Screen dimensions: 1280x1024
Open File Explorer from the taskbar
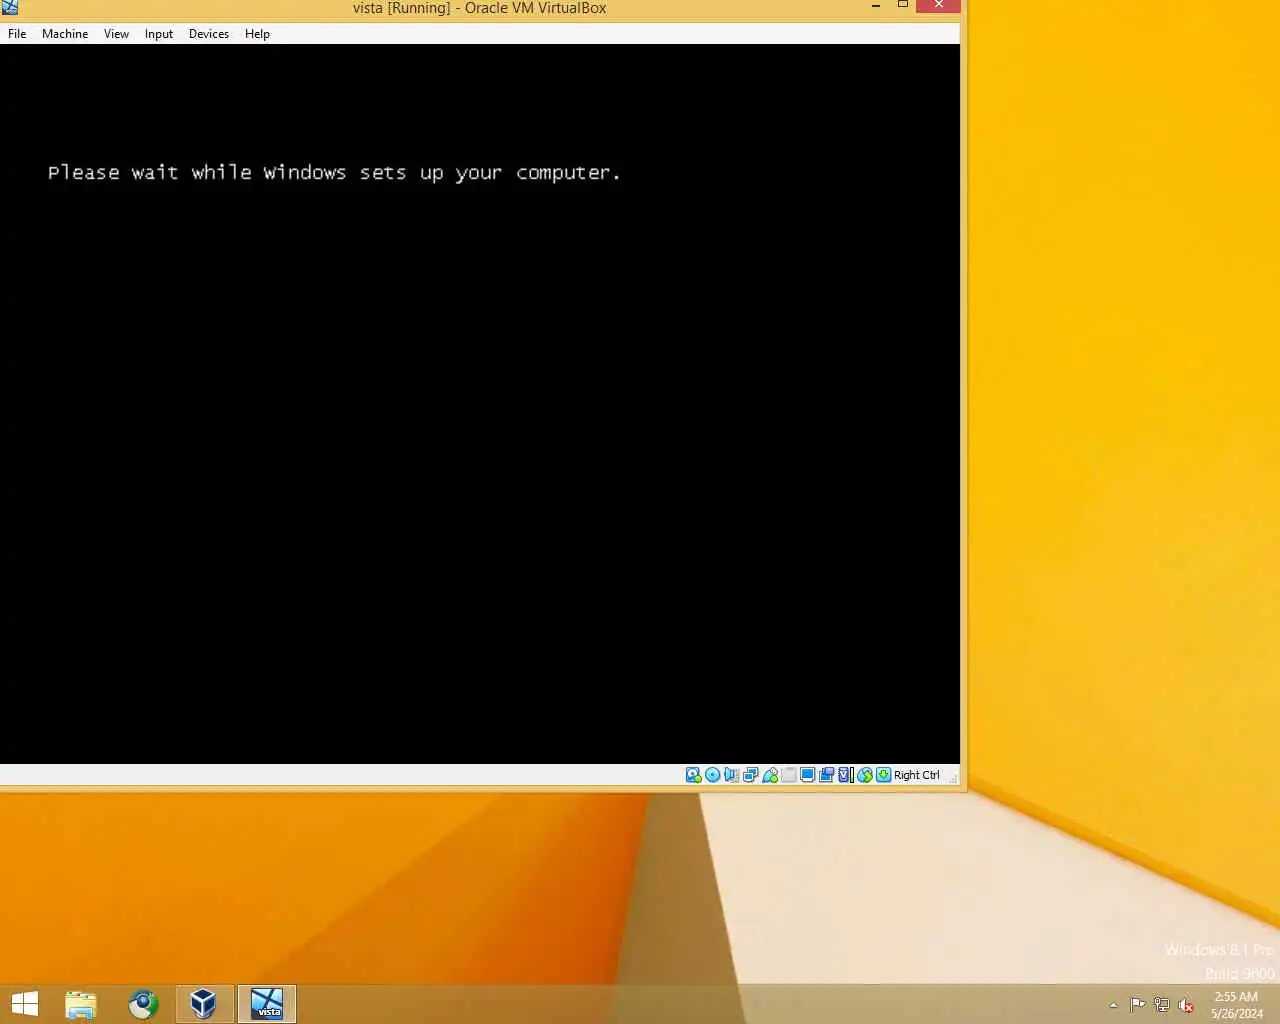tap(81, 1004)
